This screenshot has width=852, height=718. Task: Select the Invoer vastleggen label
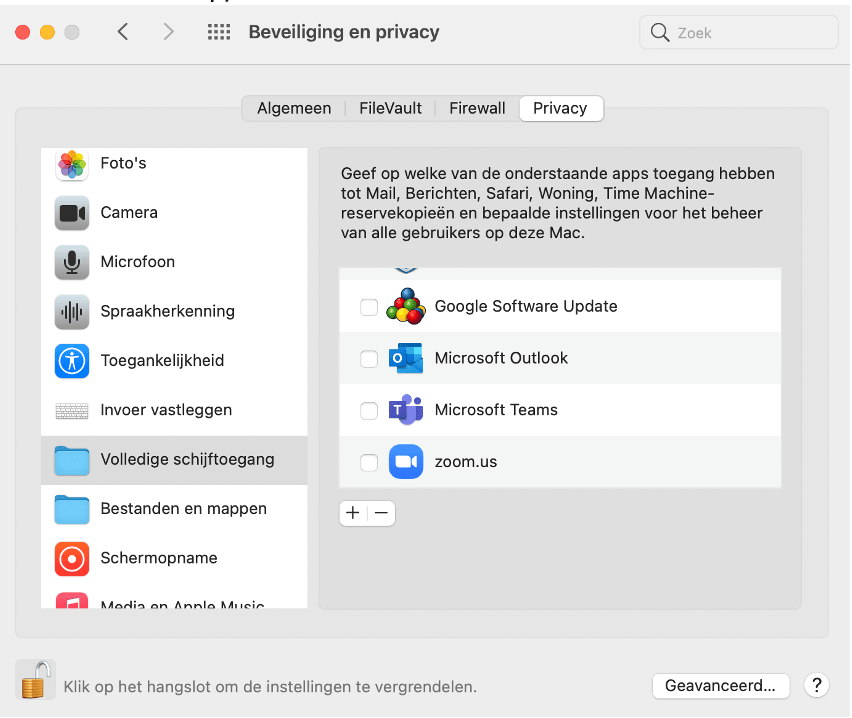click(166, 410)
